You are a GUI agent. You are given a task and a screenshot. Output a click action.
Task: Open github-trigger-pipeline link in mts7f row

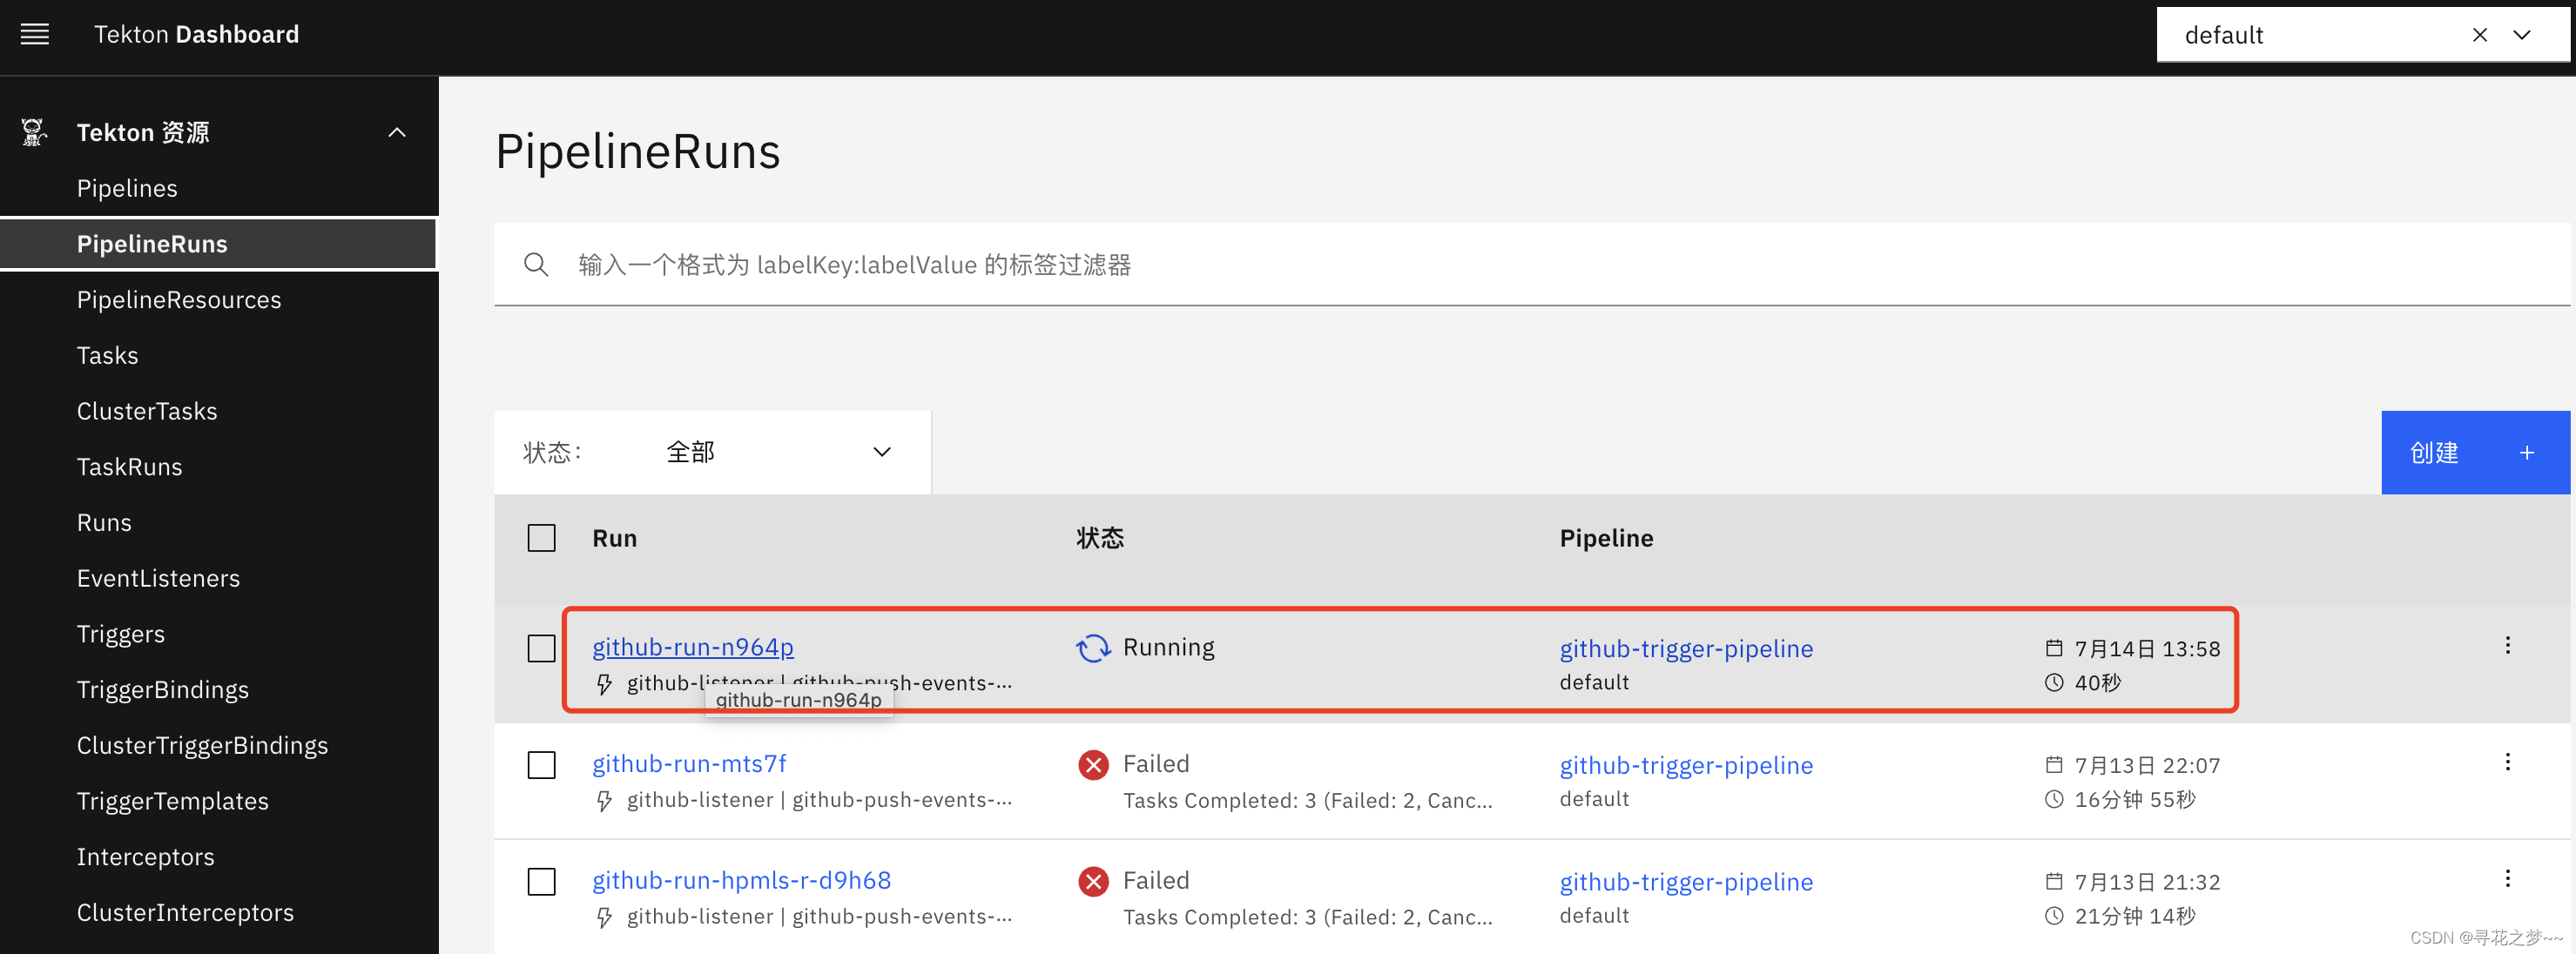(1686, 766)
